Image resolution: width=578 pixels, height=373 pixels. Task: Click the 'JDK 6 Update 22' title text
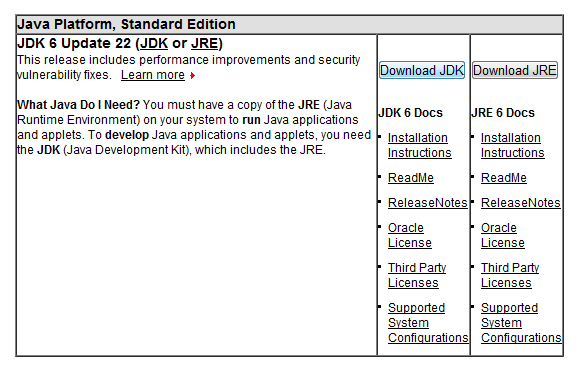coord(74,43)
